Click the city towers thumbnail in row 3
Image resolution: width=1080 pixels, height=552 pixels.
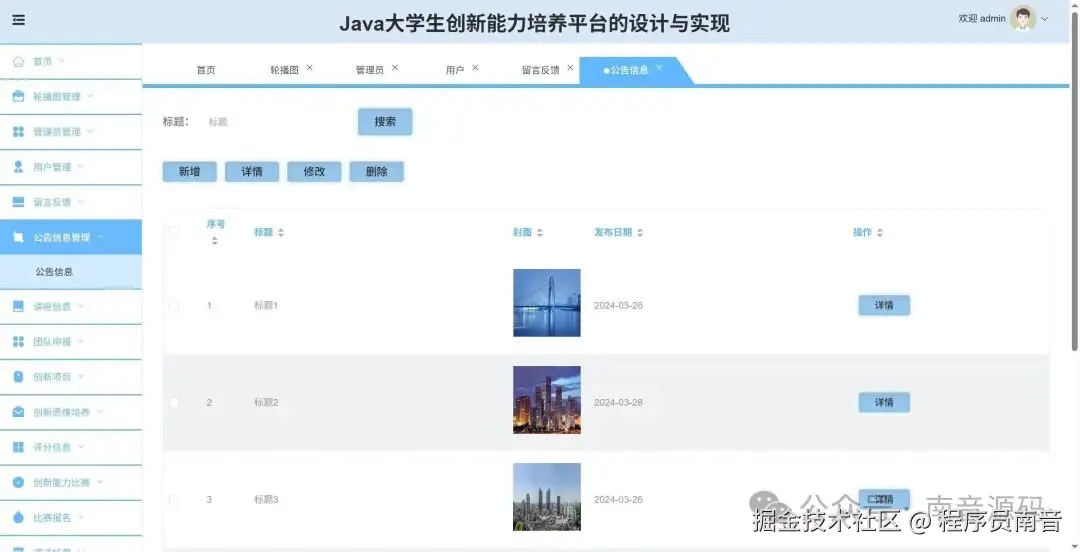point(547,497)
